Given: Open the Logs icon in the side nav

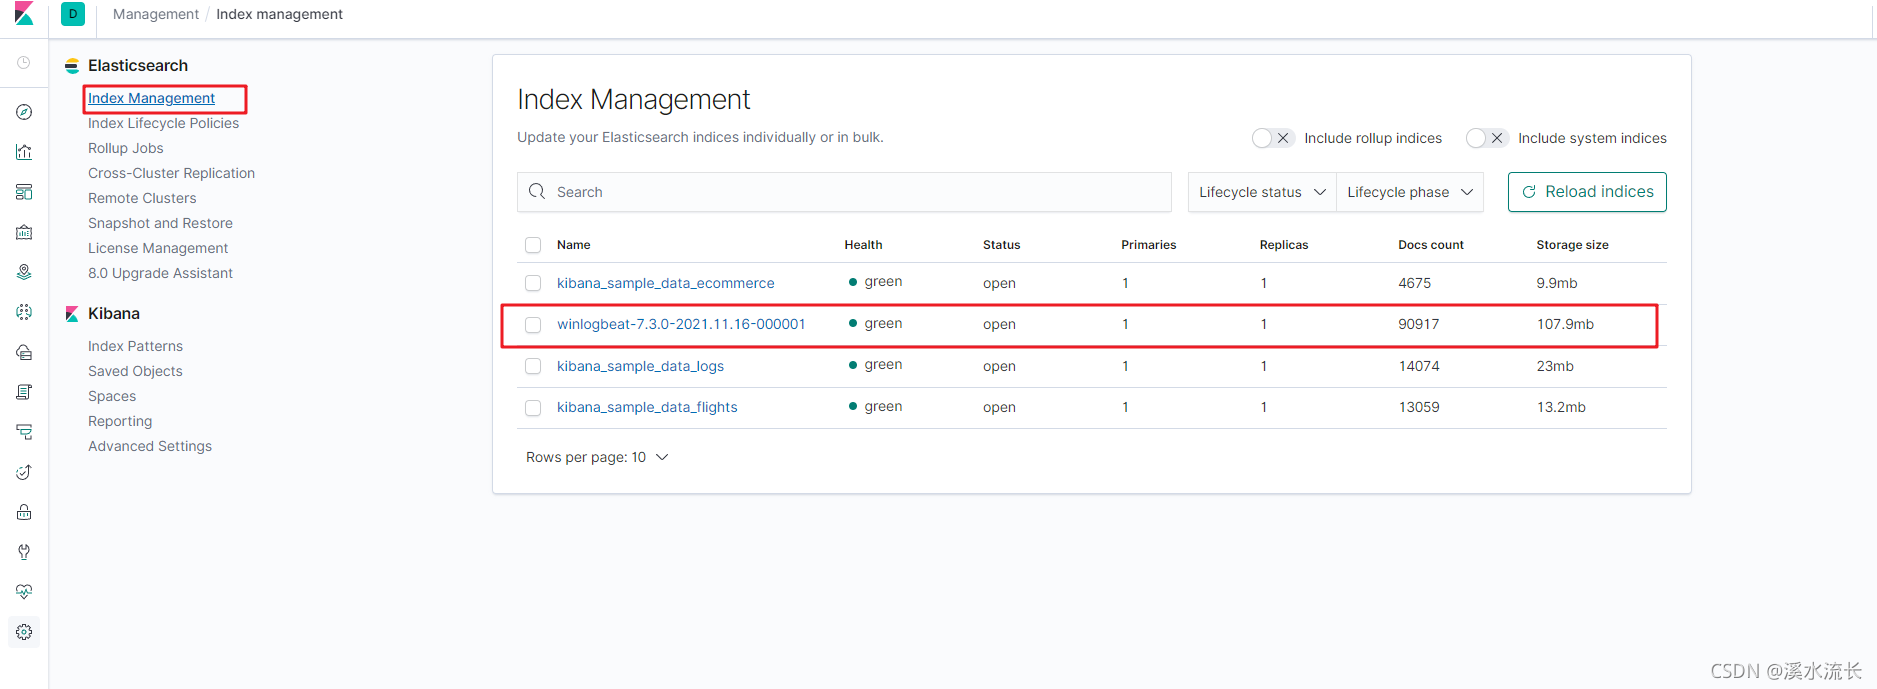Looking at the screenshot, I should (x=24, y=392).
